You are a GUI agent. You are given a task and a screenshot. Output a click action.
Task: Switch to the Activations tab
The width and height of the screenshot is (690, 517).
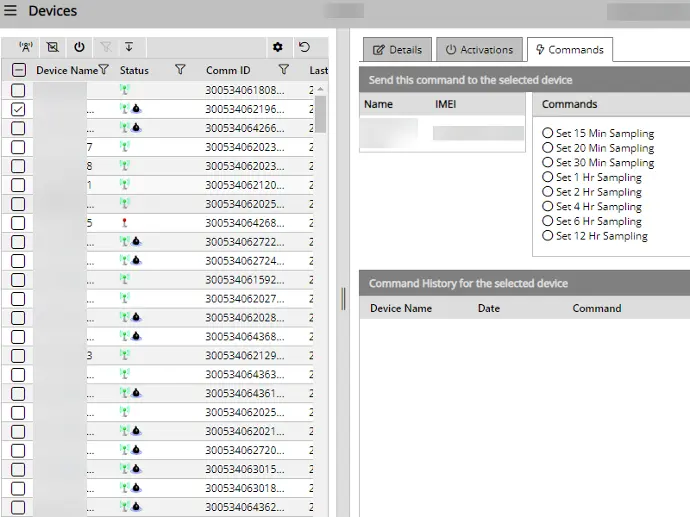(x=479, y=50)
